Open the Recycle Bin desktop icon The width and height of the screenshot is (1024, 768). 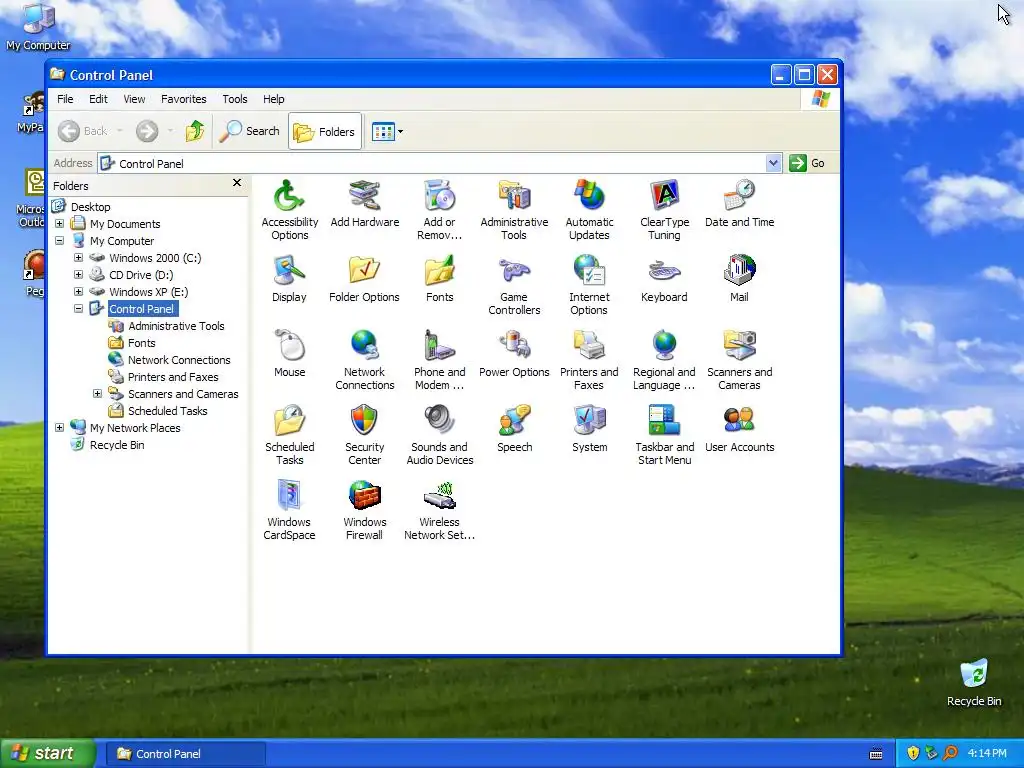974,682
